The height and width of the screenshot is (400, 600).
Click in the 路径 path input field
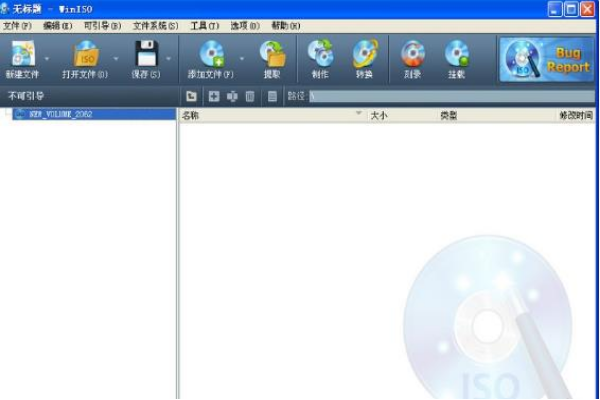(452, 96)
